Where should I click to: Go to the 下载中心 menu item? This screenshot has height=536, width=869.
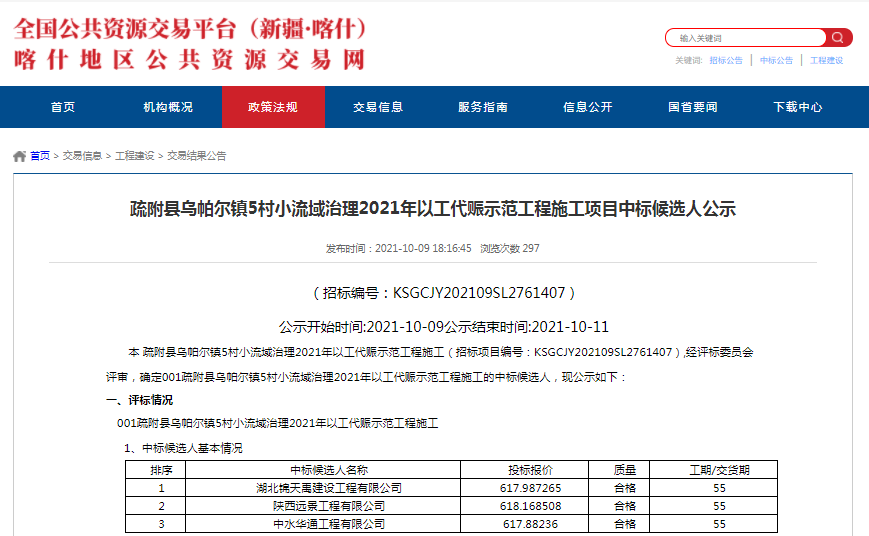point(798,107)
